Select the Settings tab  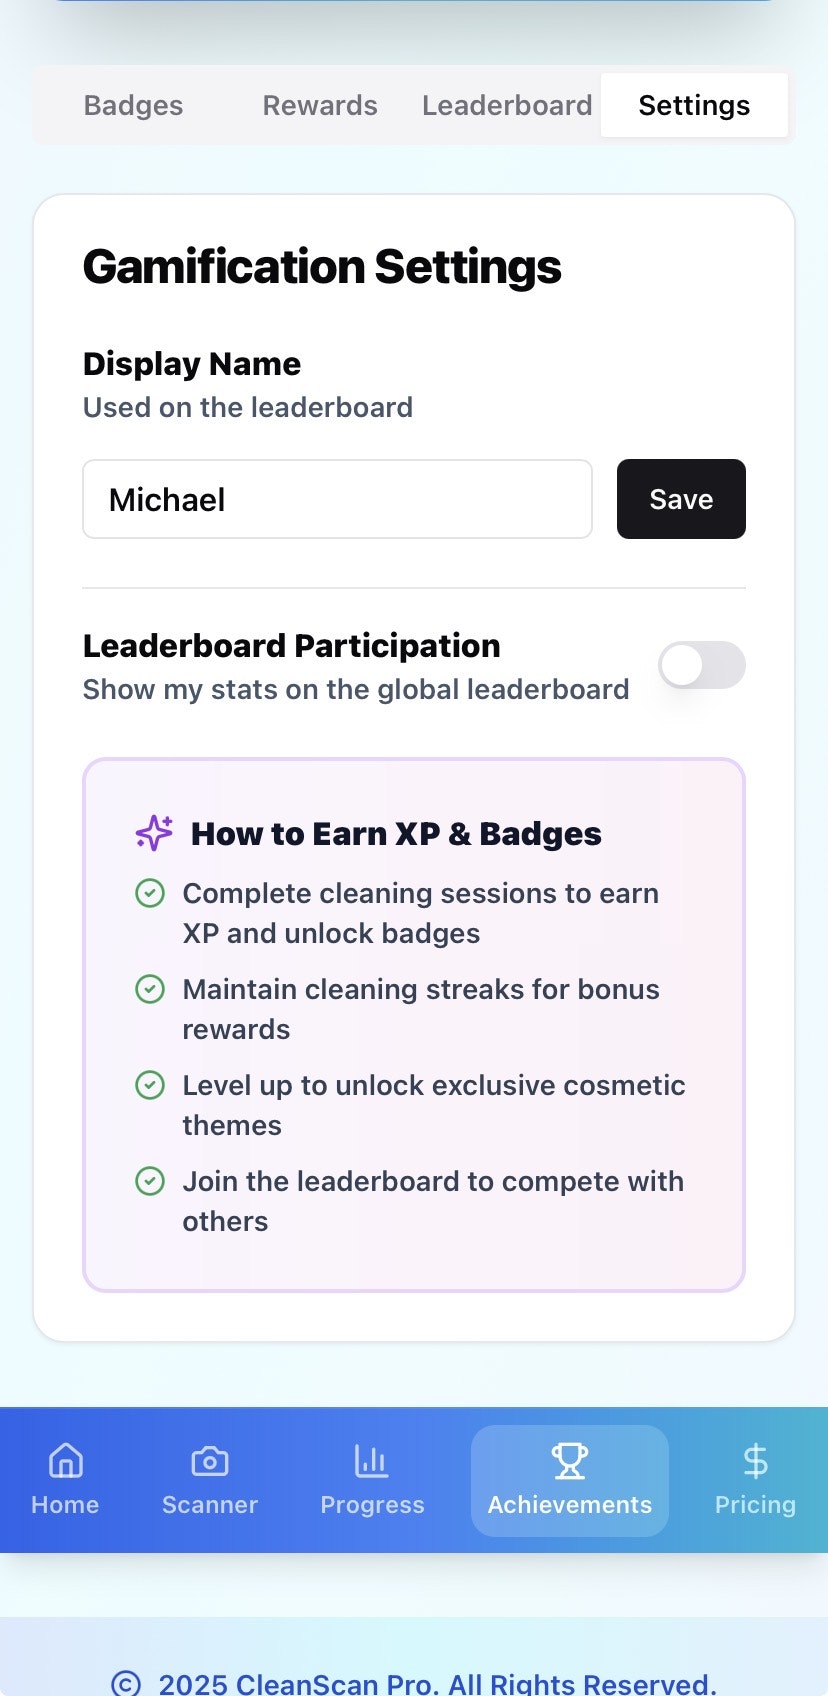pos(694,105)
